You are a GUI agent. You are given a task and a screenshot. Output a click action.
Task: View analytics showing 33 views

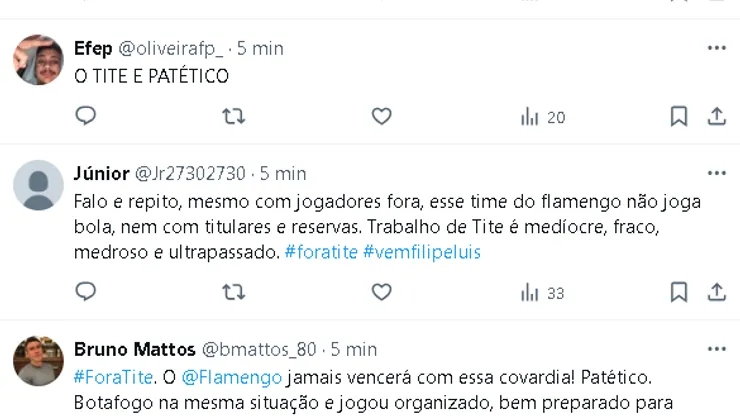coord(542,293)
